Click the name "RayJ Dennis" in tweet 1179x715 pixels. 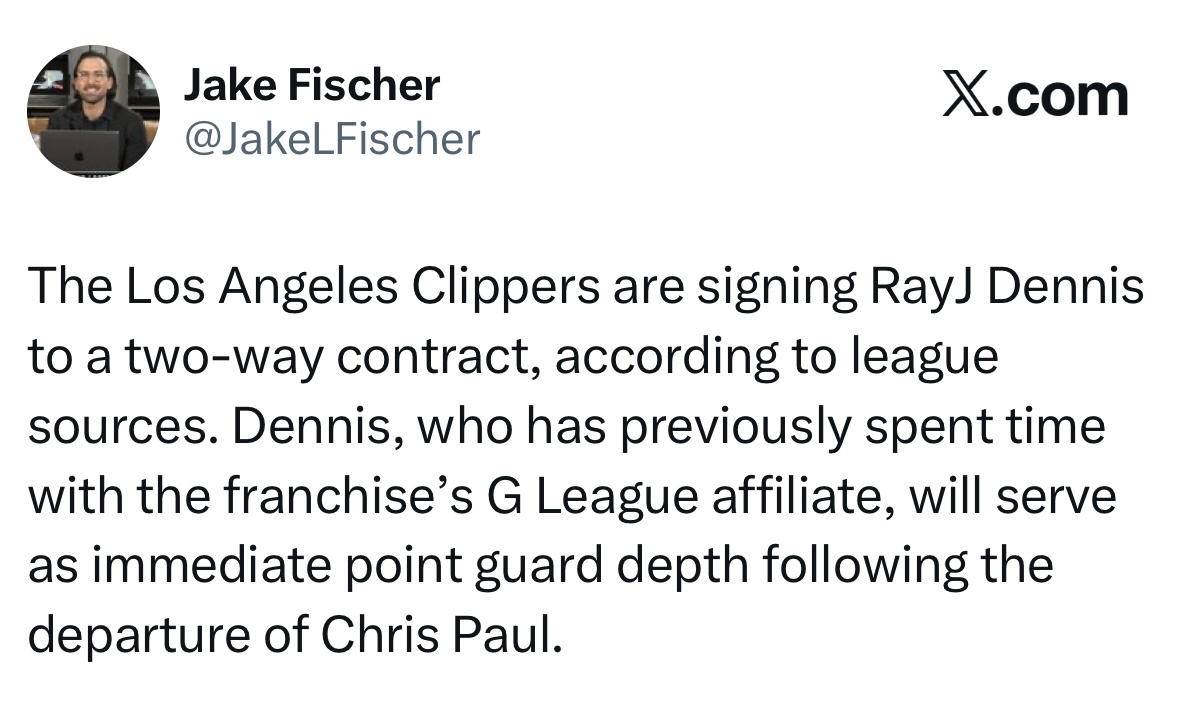tap(1007, 287)
